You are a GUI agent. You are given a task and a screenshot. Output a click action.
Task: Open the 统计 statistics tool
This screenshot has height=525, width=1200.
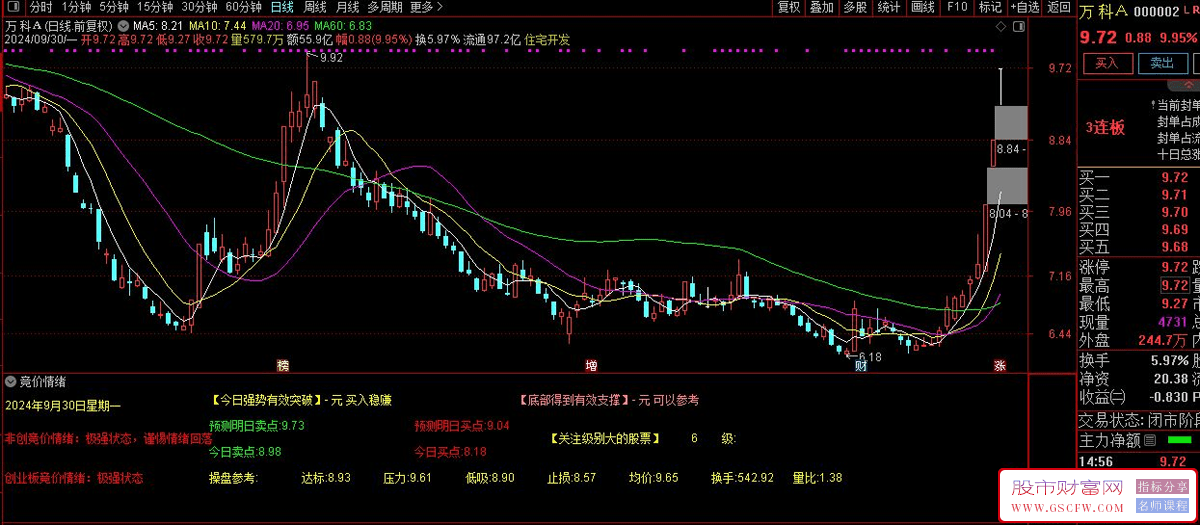click(888, 7)
